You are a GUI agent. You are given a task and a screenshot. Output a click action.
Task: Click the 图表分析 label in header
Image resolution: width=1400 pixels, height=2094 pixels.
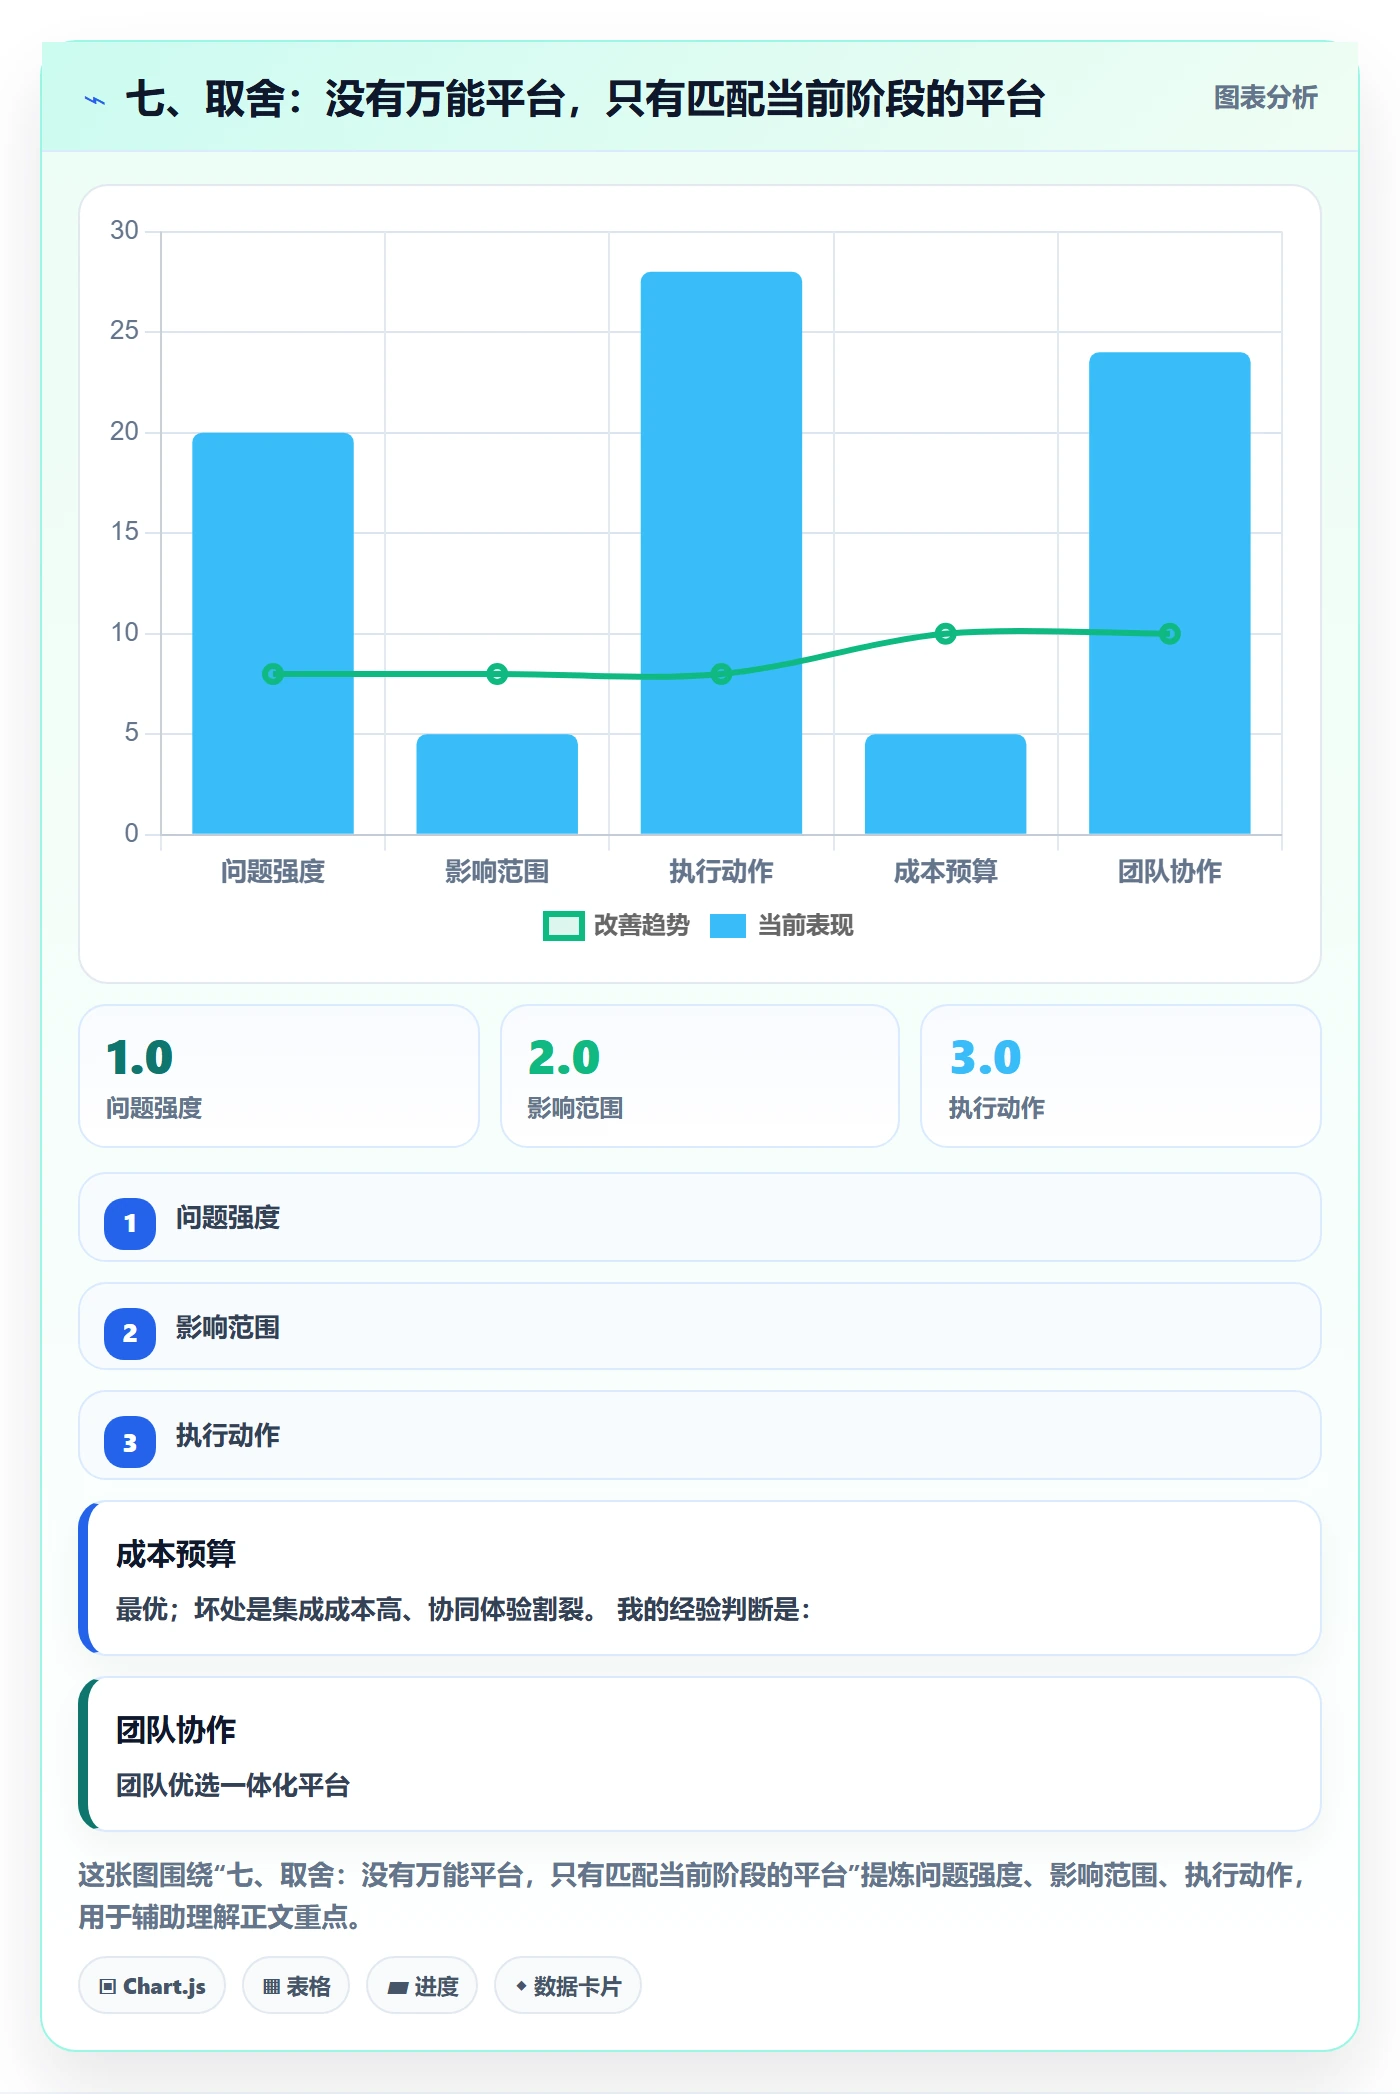tap(1265, 98)
